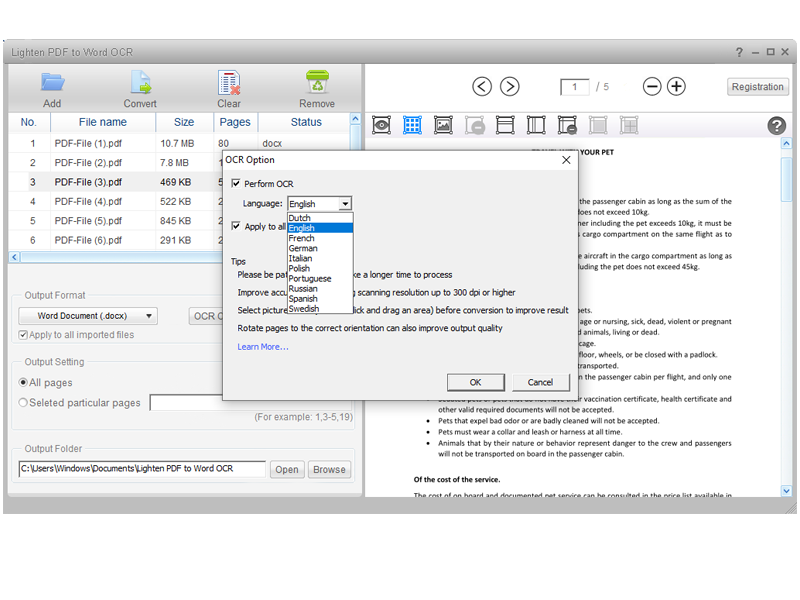Select the PDF-File (2).pdf row
800x600 pixels.
[x=116, y=163]
